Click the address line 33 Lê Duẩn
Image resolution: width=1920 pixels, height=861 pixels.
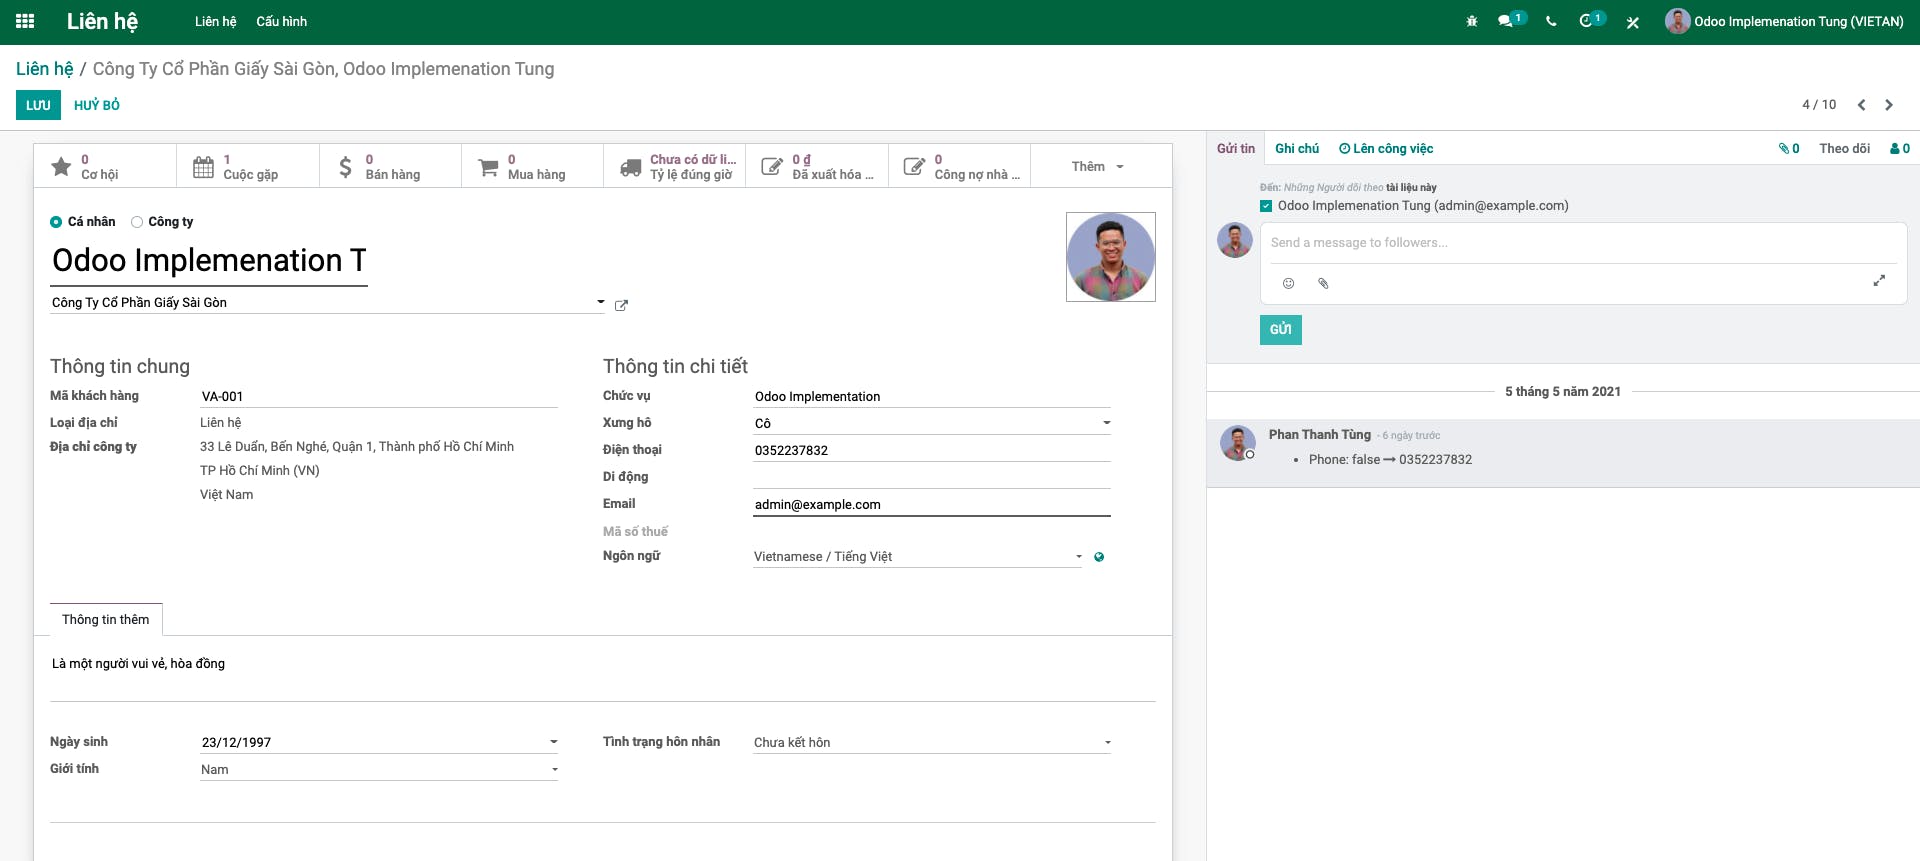pos(357,447)
